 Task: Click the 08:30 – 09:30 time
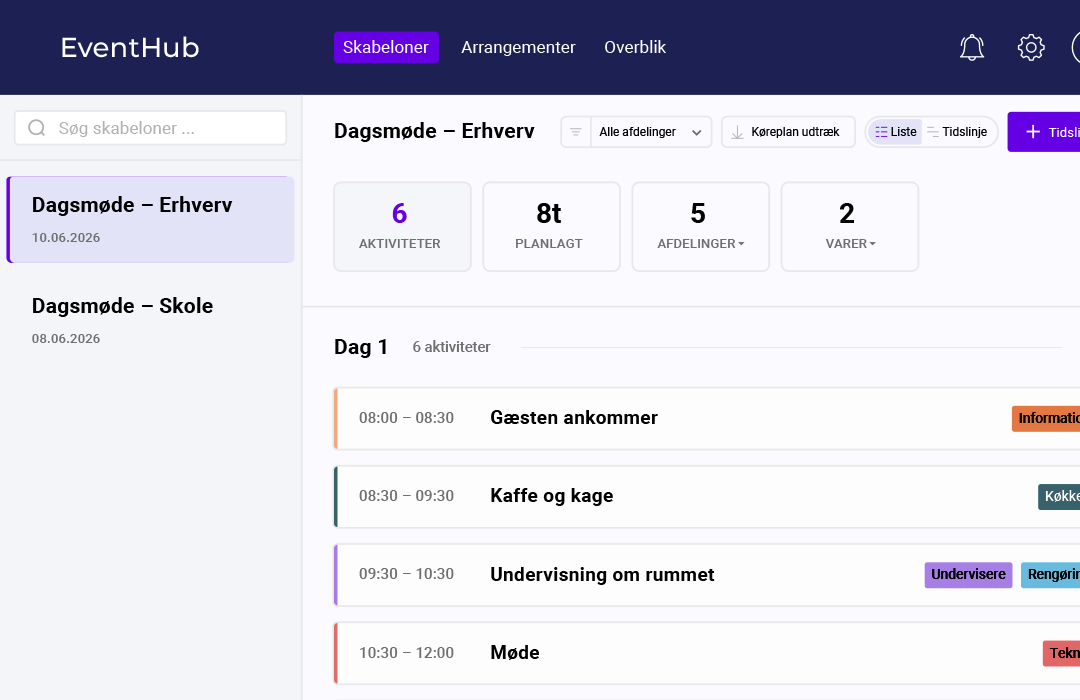406,496
